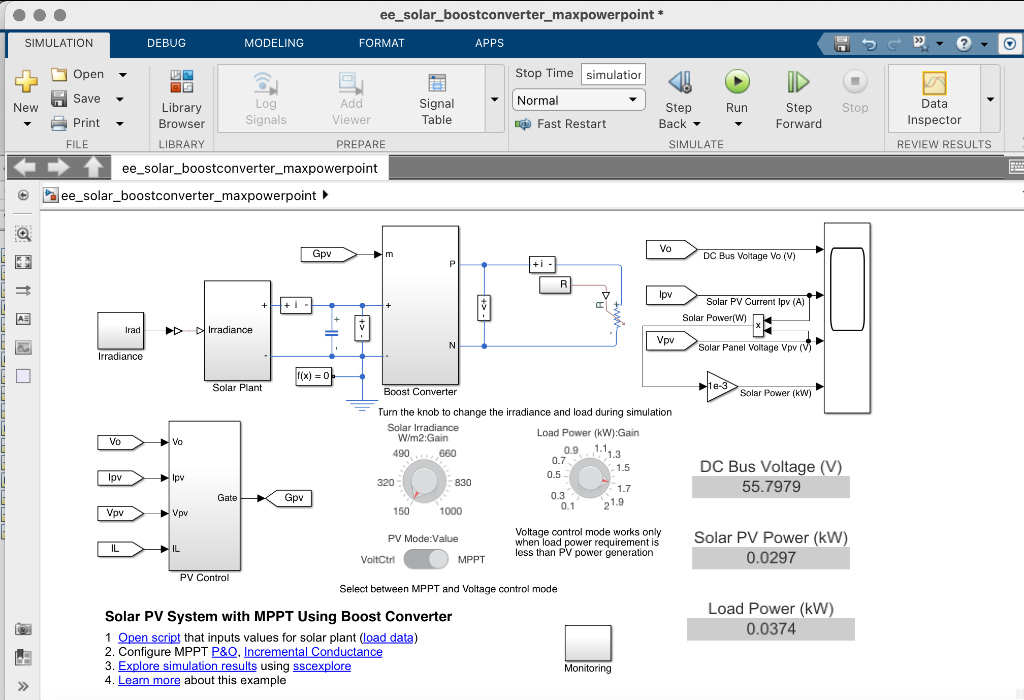Click the Step Forward button
Screen dimensions: 1024x700
tap(798, 99)
